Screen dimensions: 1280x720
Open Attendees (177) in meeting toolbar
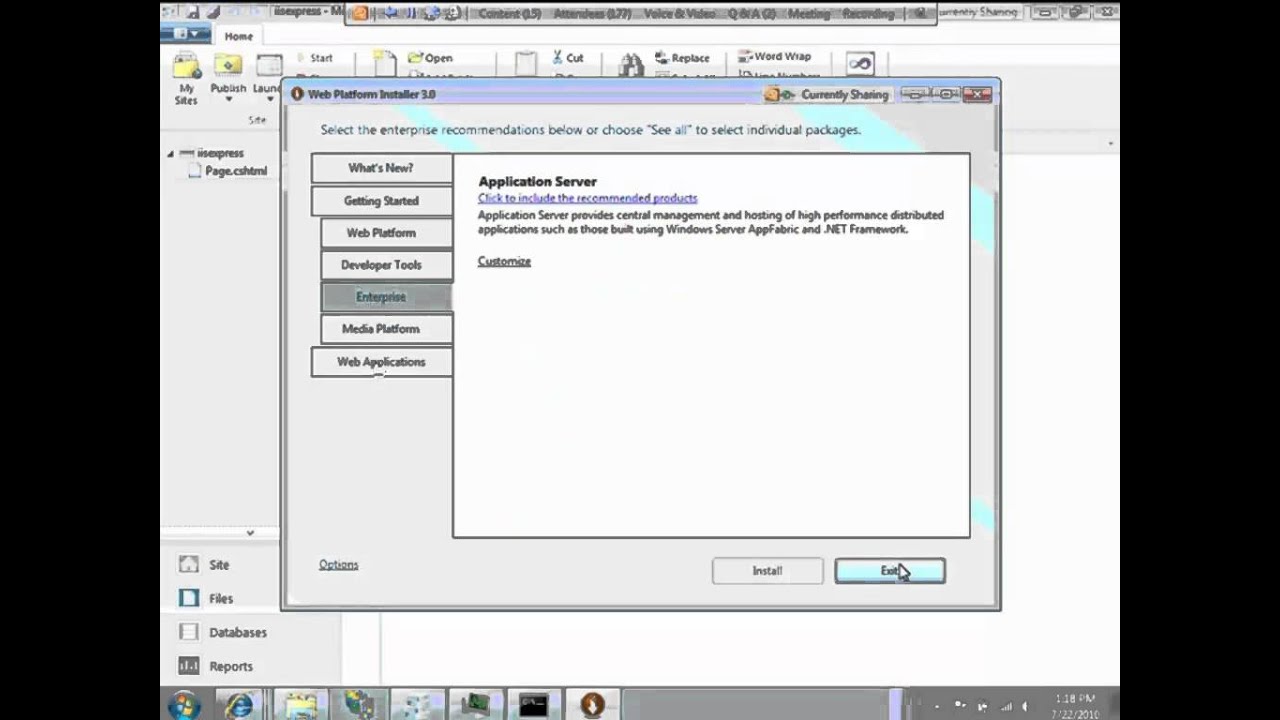(593, 14)
